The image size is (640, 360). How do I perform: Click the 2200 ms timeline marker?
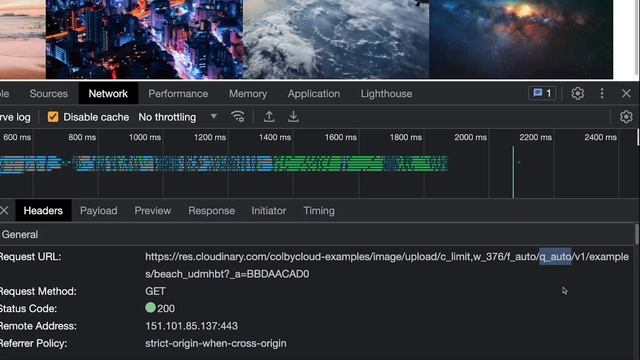(536, 138)
